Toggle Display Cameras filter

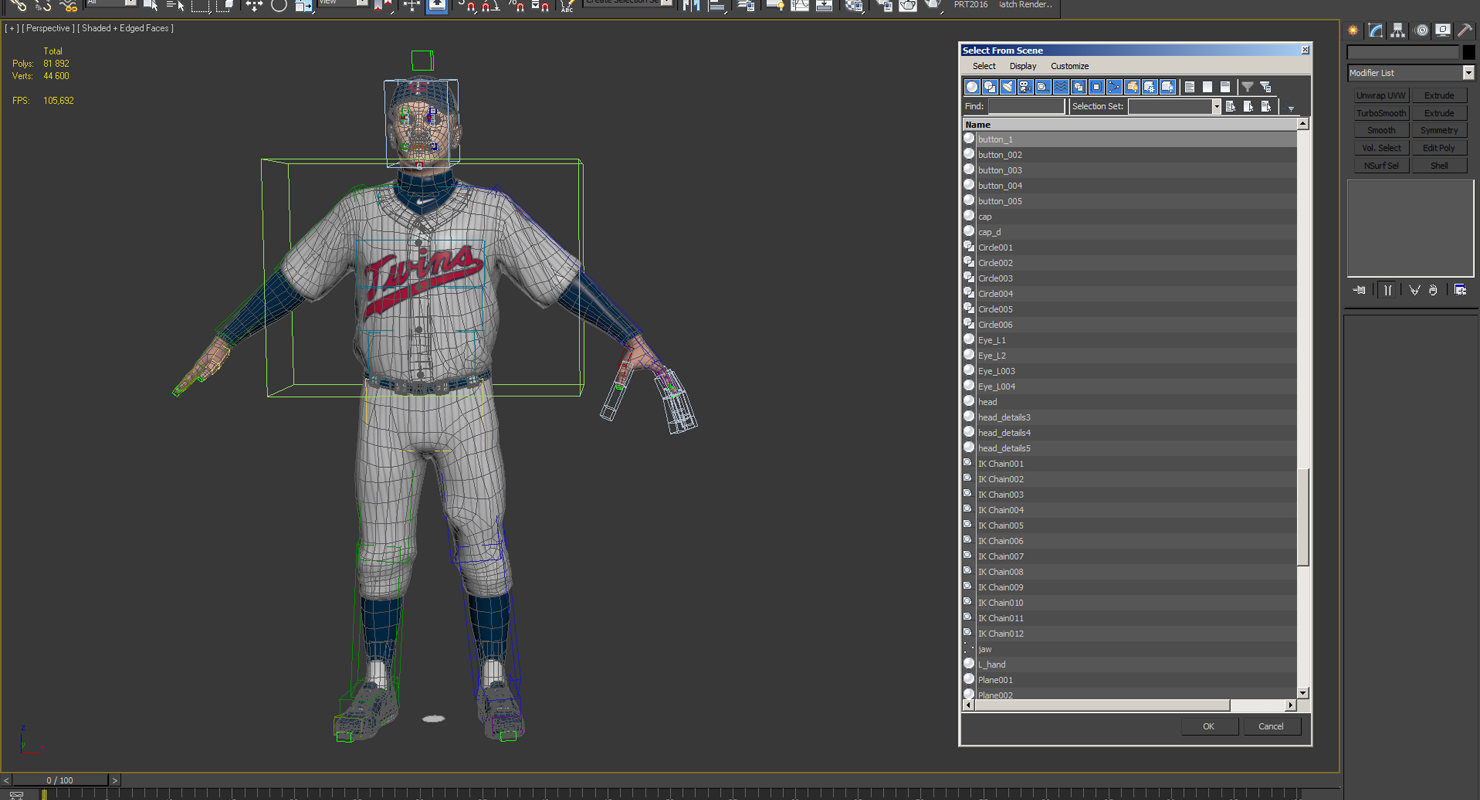click(1025, 87)
